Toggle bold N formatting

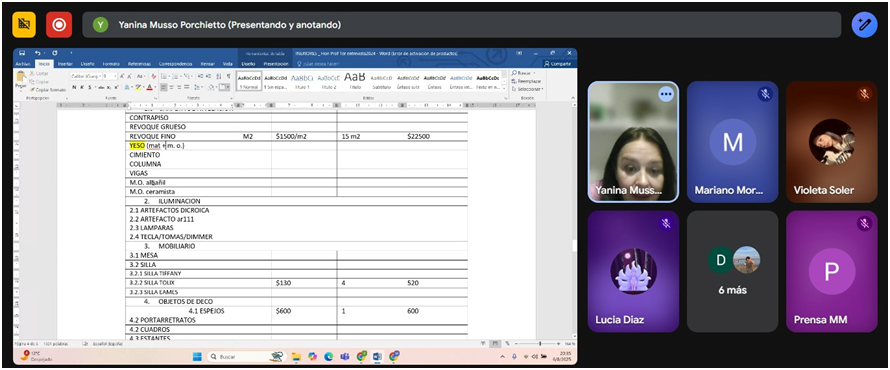pos(74,87)
